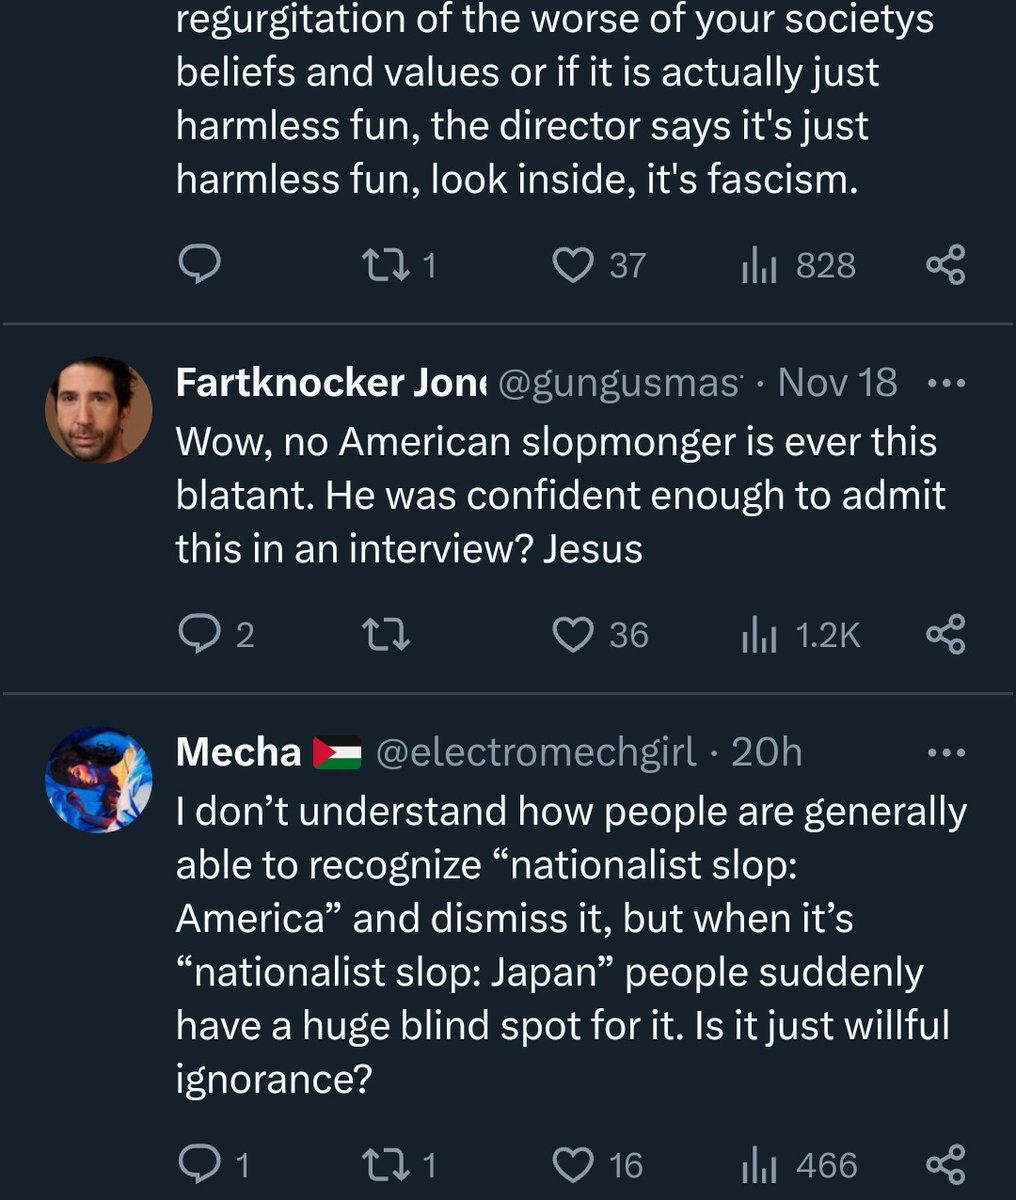The width and height of the screenshot is (1016, 1200).
Task: Repost Mecha's nationalist slop tweet
Action: pyautogui.click(x=399, y=1165)
